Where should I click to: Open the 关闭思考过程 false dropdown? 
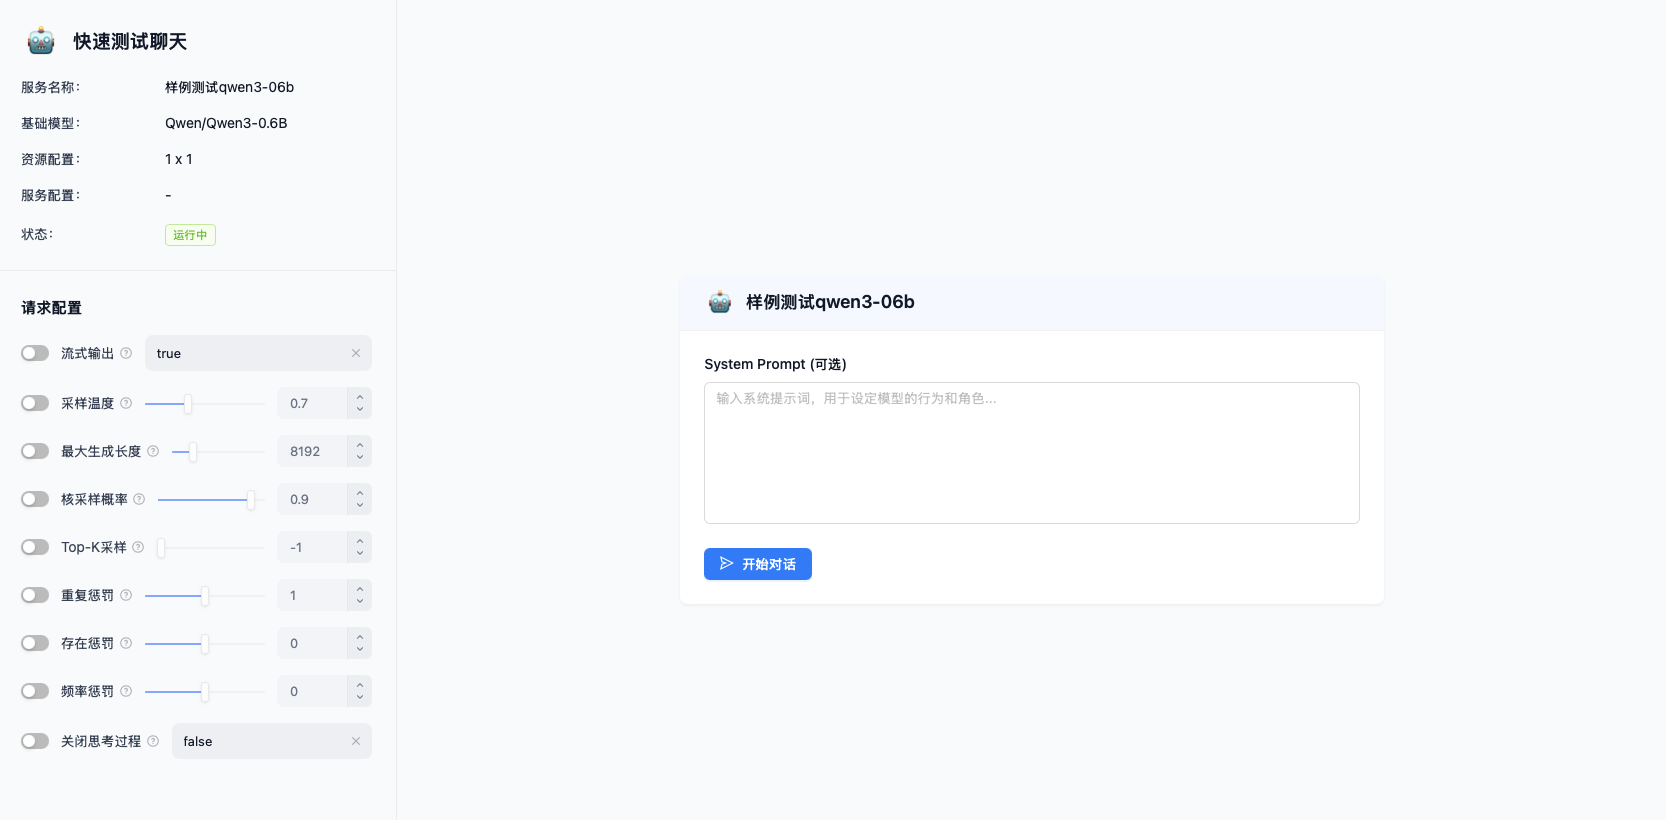pyautogui.click(x=262, y=741)
